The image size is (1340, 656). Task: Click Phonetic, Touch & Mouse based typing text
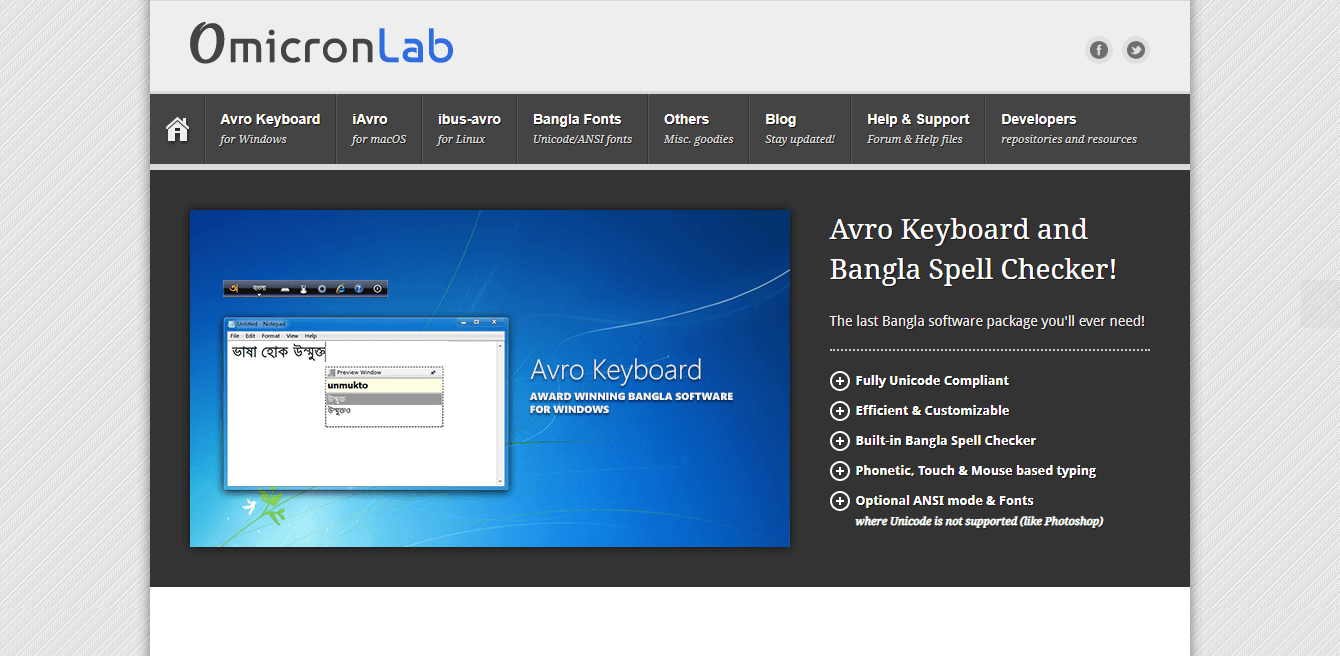976,471
